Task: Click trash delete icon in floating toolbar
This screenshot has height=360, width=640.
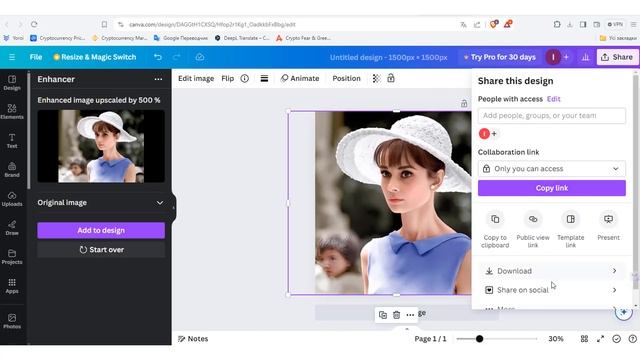Action: [x=396, y=315]
